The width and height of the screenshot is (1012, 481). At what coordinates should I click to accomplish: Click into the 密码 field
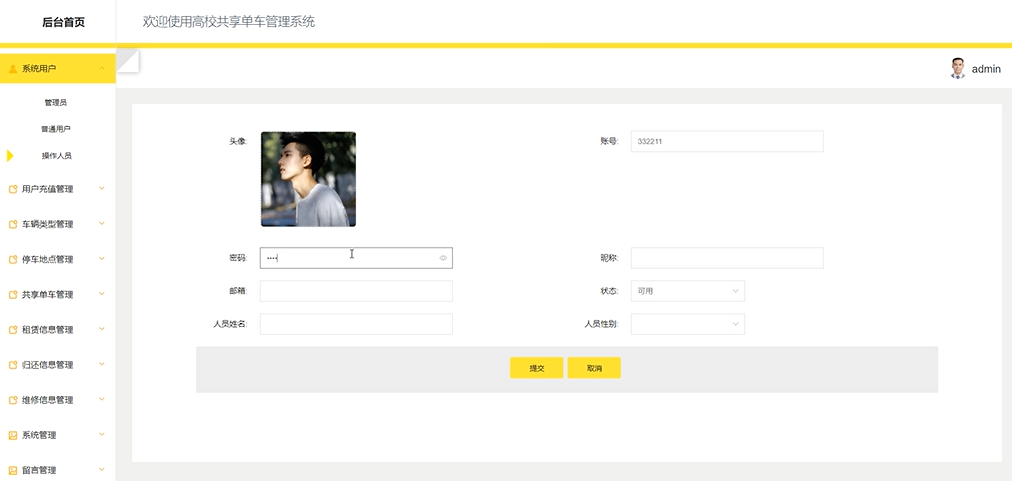pyautogui.click(x=356, y=258)
